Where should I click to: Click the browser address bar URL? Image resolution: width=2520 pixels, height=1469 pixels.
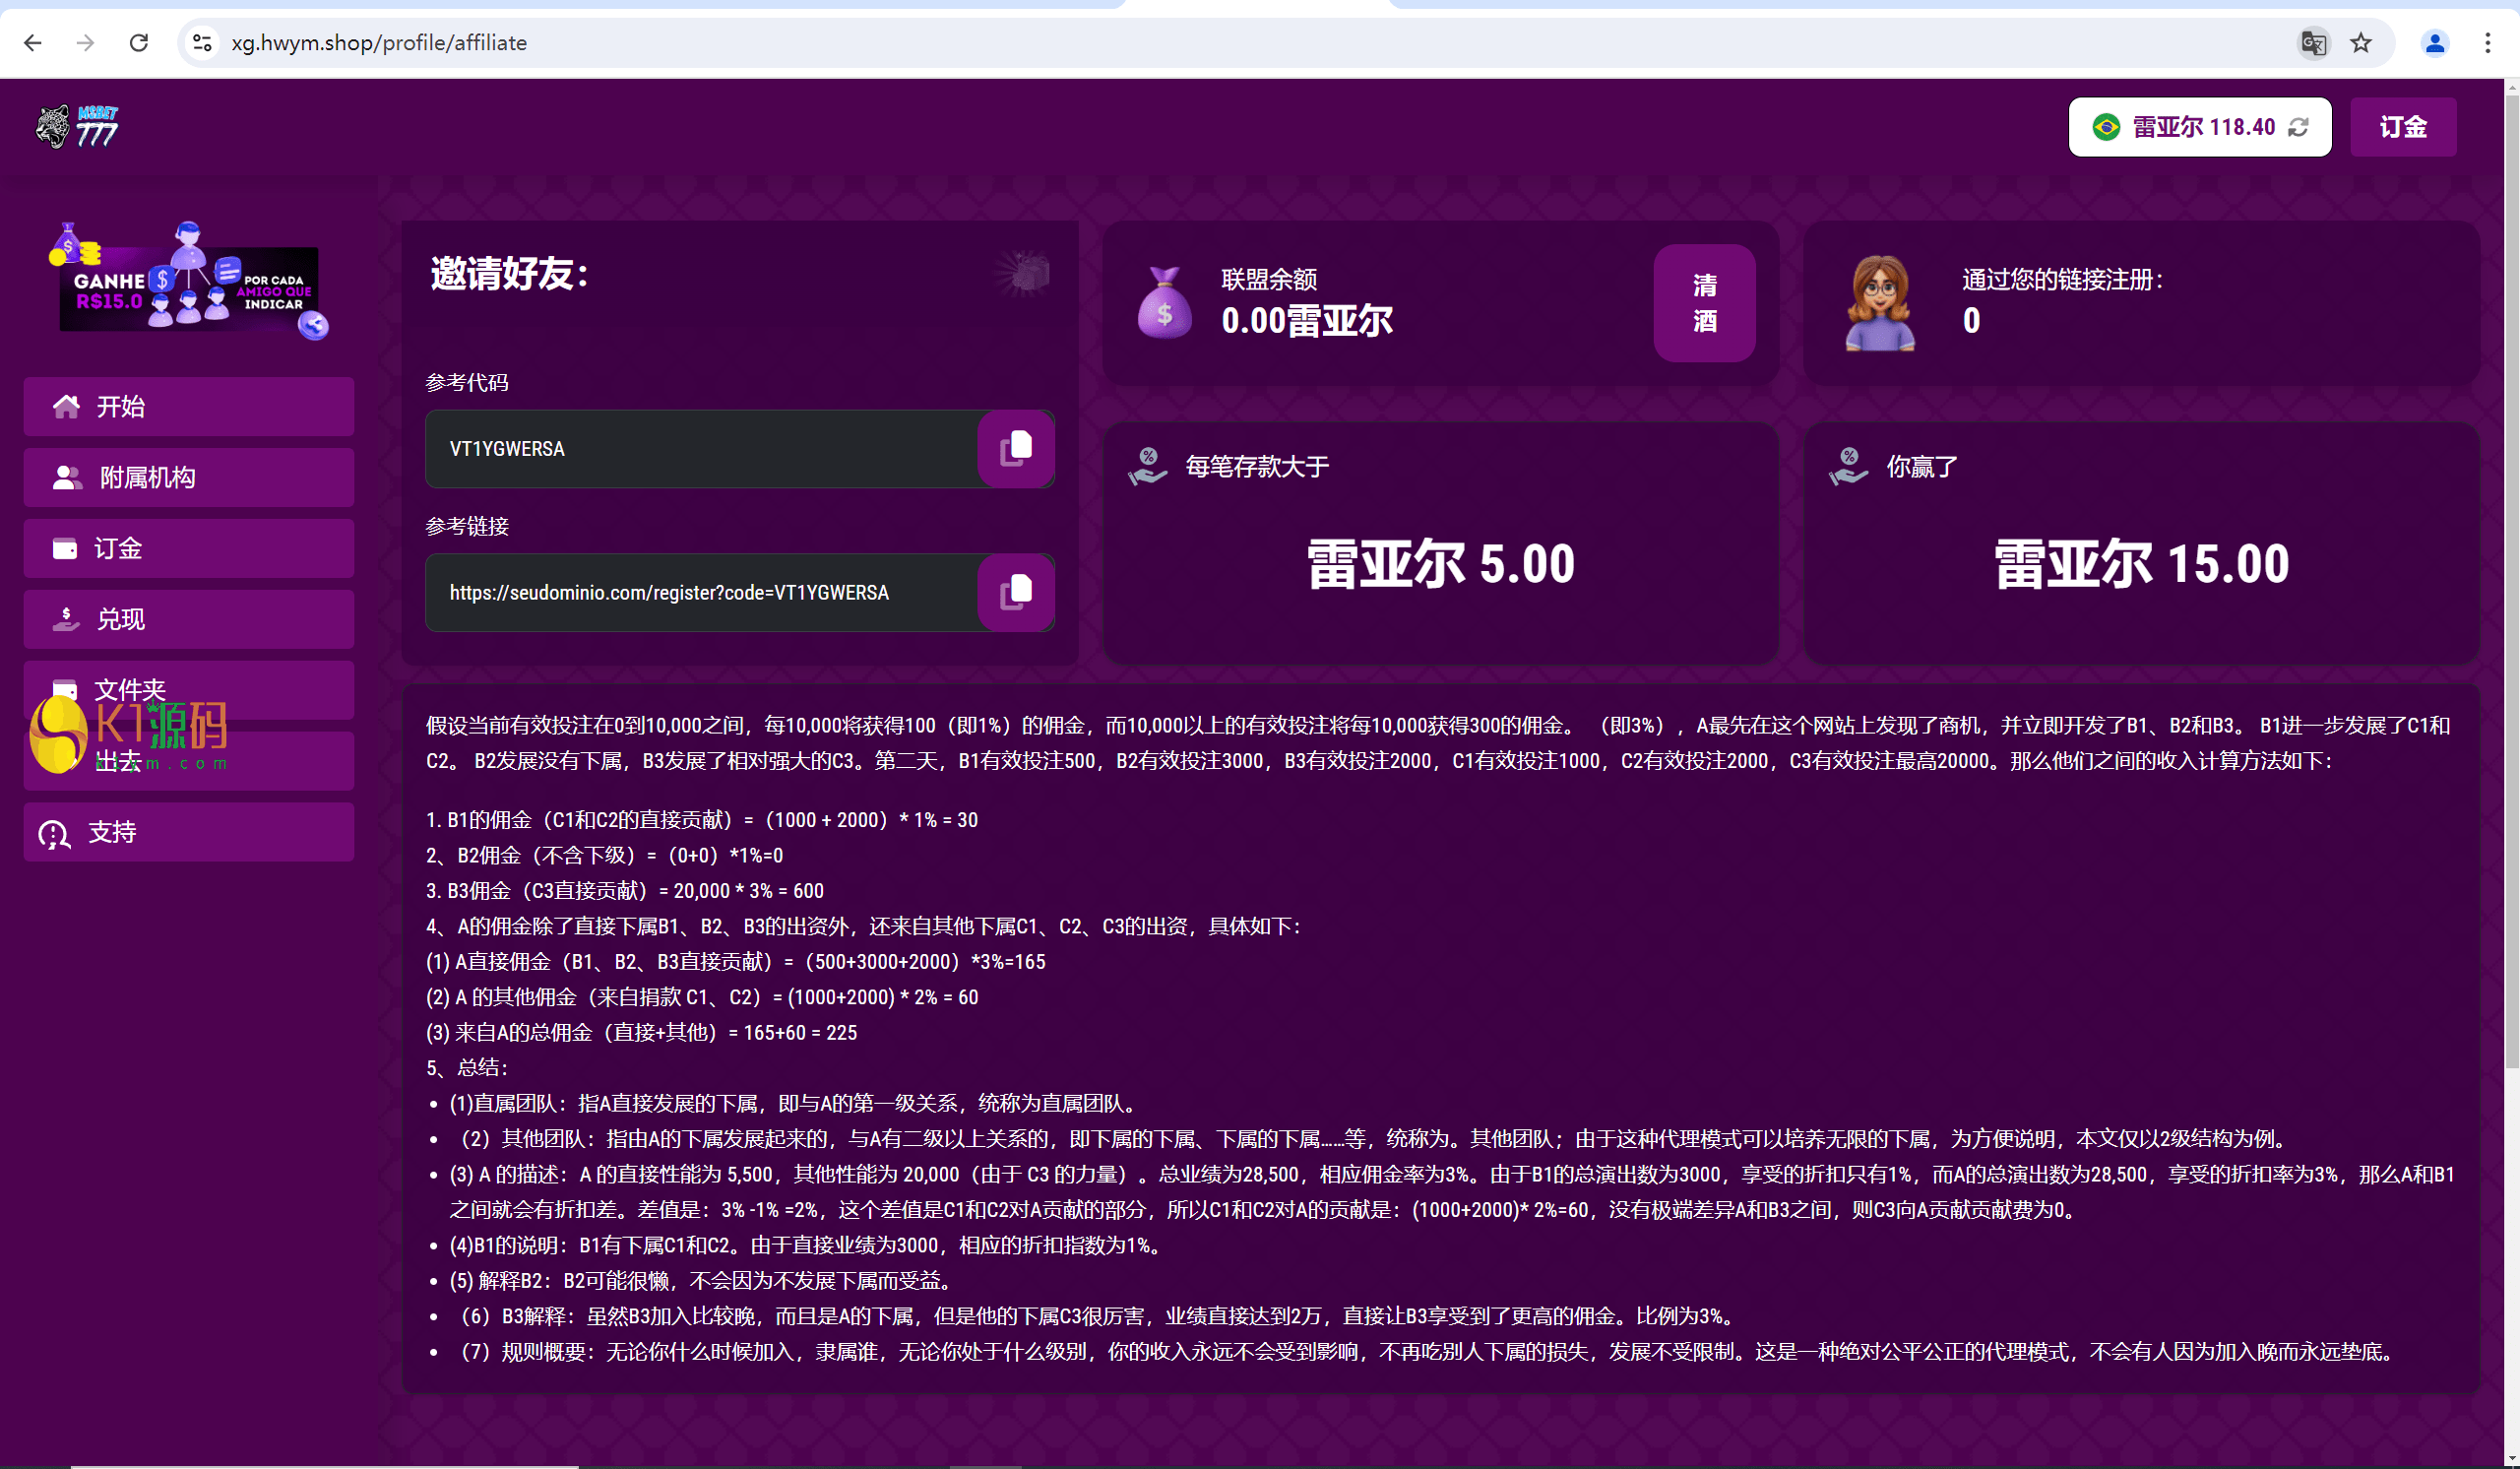coord(379,43)
